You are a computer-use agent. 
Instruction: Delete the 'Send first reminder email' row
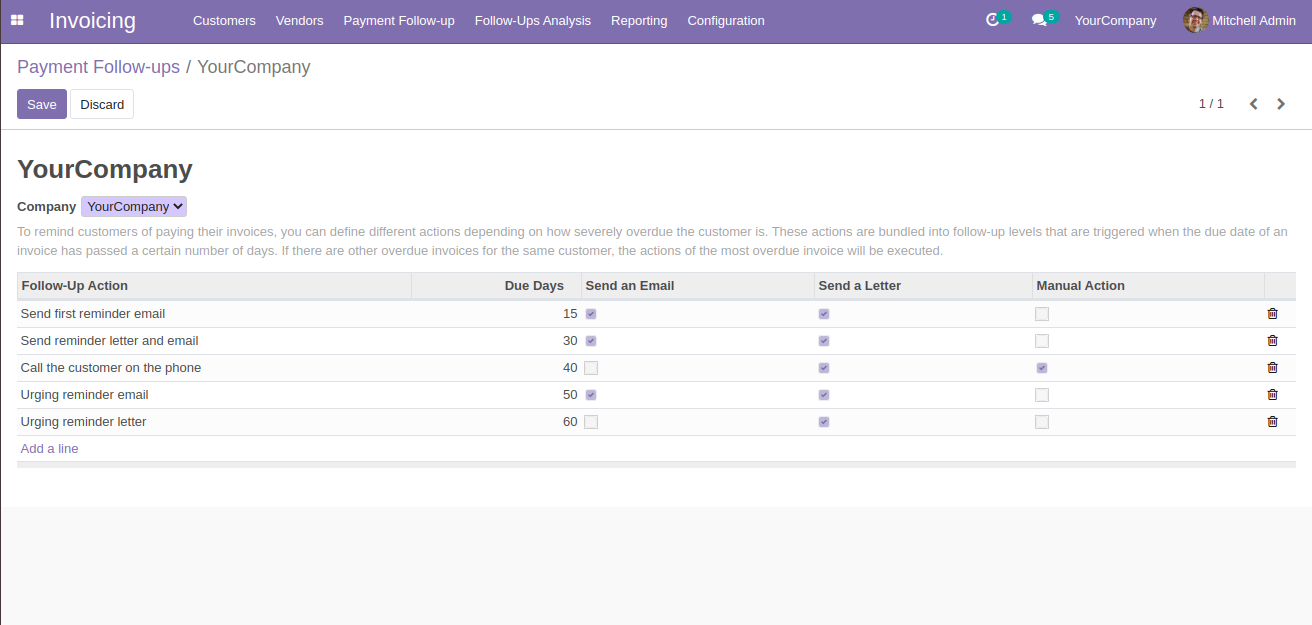(1272, 314)
